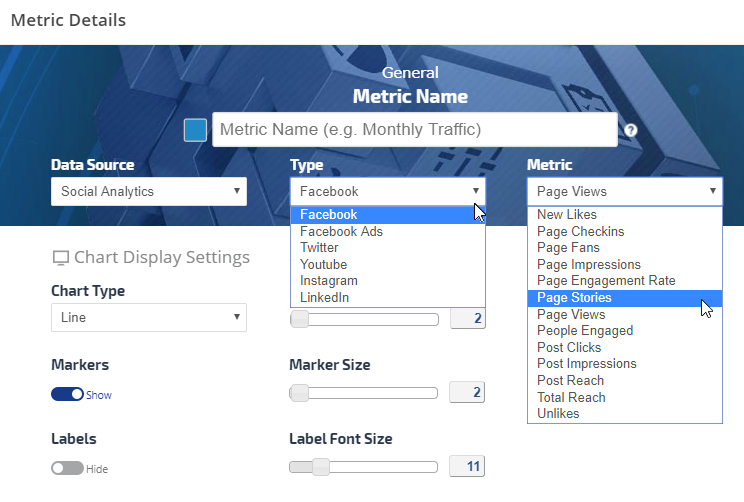Click the Metric Name text field
Viewport: 744px width, 502px height.
point(414,130)
